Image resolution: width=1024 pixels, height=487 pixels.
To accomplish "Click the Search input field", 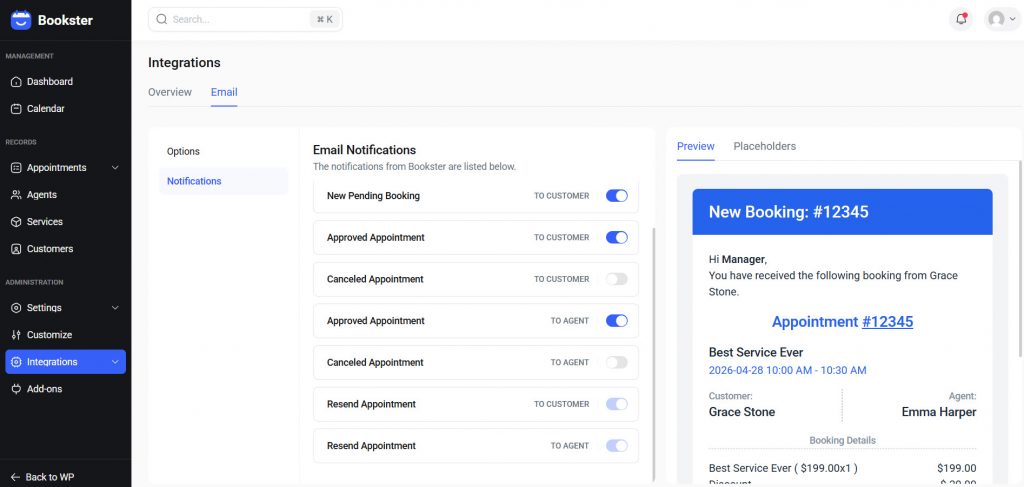I will [x=245, y=20].
